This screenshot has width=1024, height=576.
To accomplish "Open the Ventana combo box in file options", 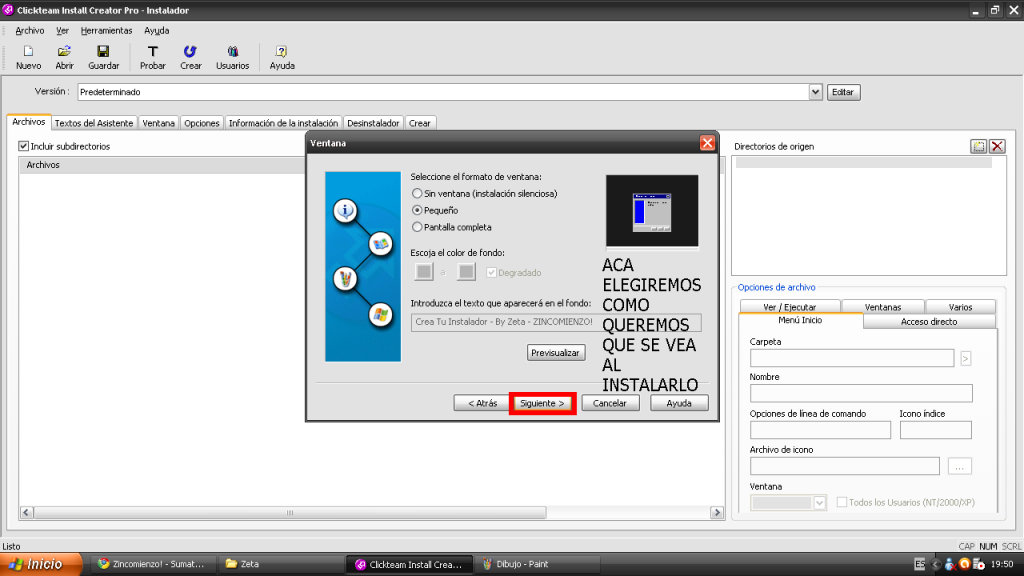I will (788, 502).
